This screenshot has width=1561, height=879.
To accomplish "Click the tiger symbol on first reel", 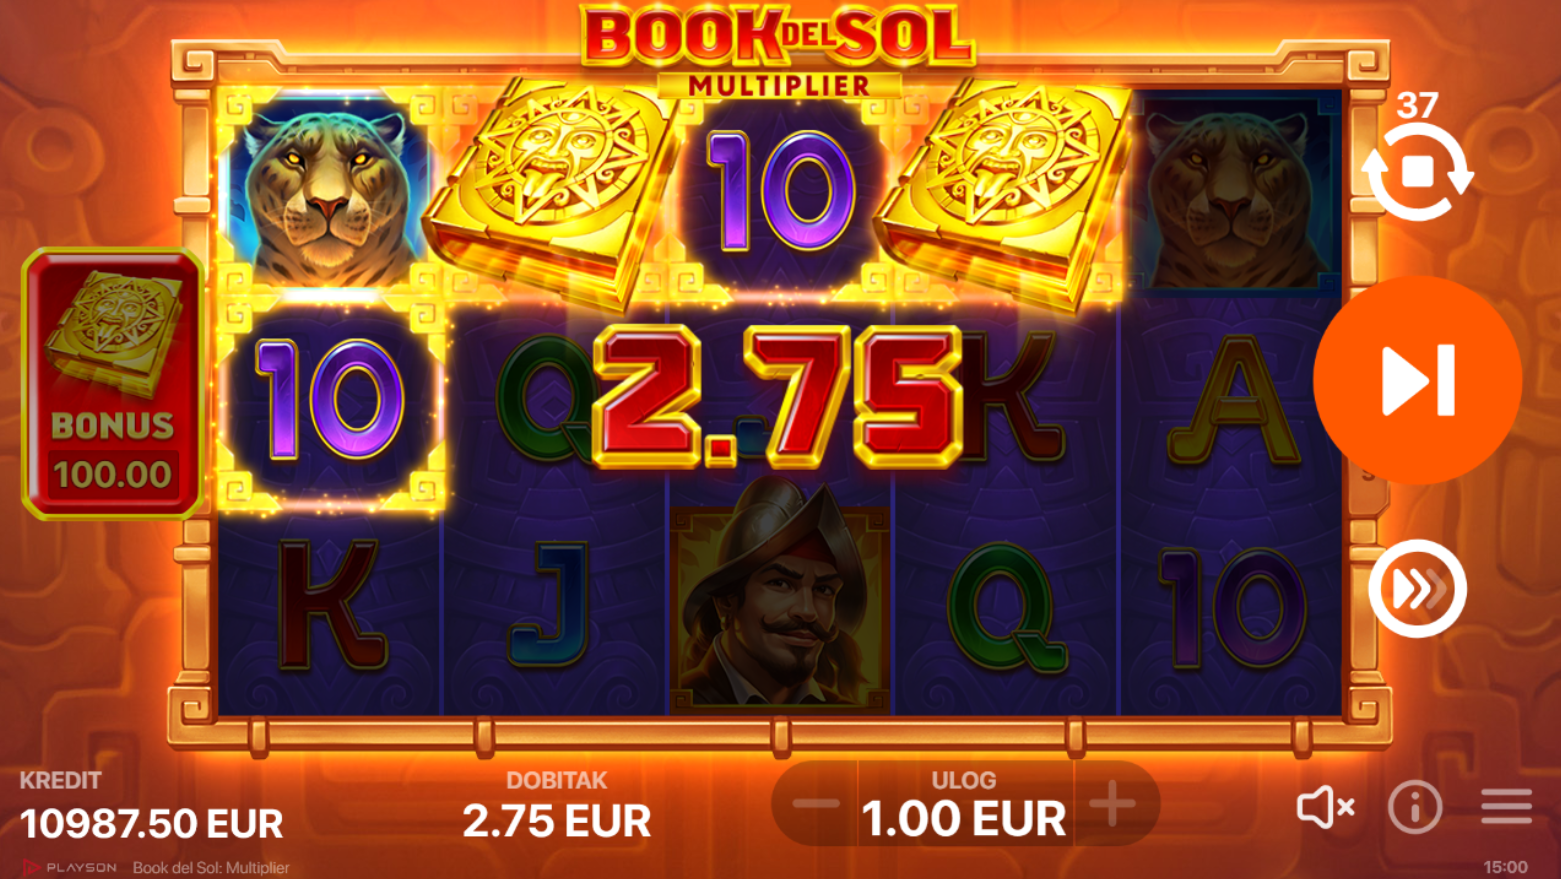I will (328, 192).
